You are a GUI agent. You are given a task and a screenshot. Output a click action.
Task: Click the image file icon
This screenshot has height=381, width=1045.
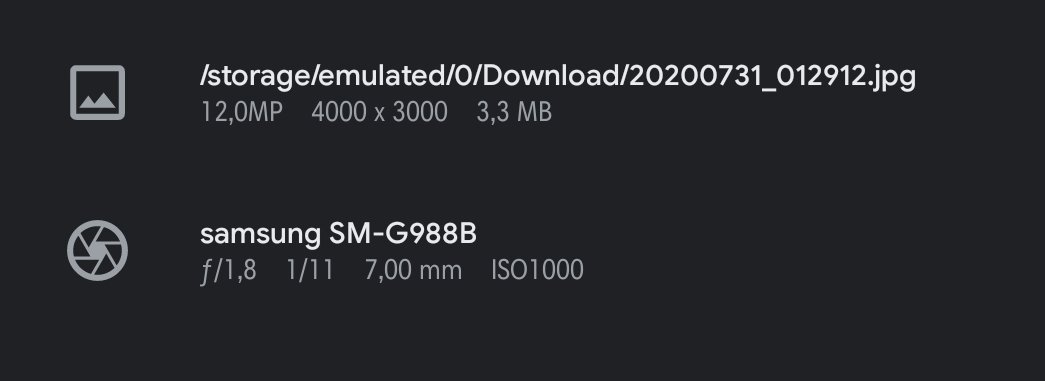click(x=97, y=93)
